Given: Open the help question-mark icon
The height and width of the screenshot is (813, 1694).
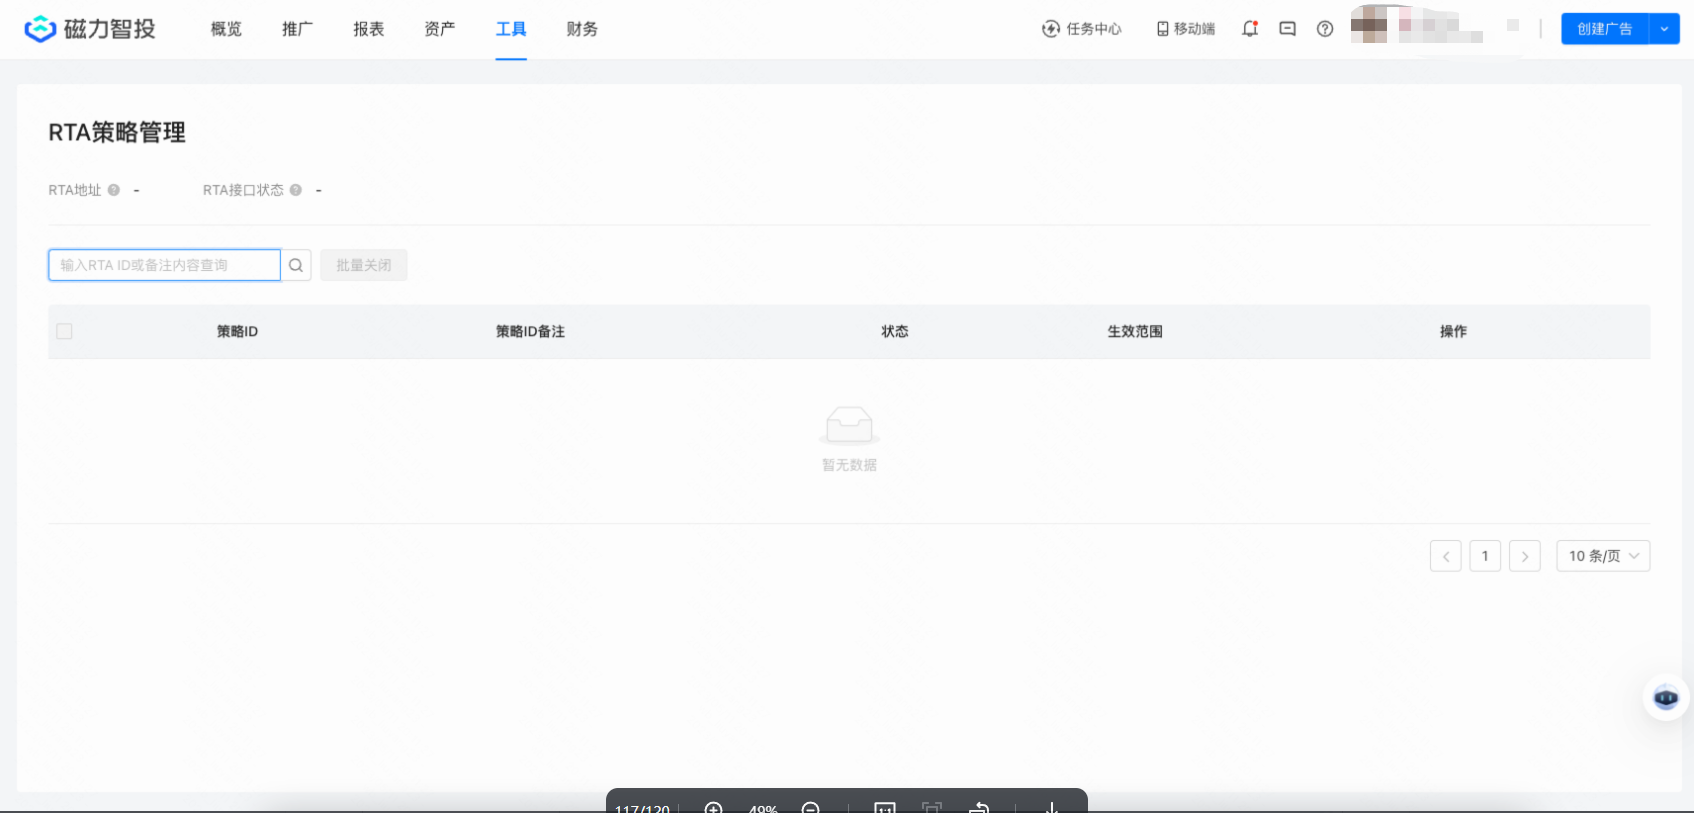Looking at the screenshot, I should 1325,29.
